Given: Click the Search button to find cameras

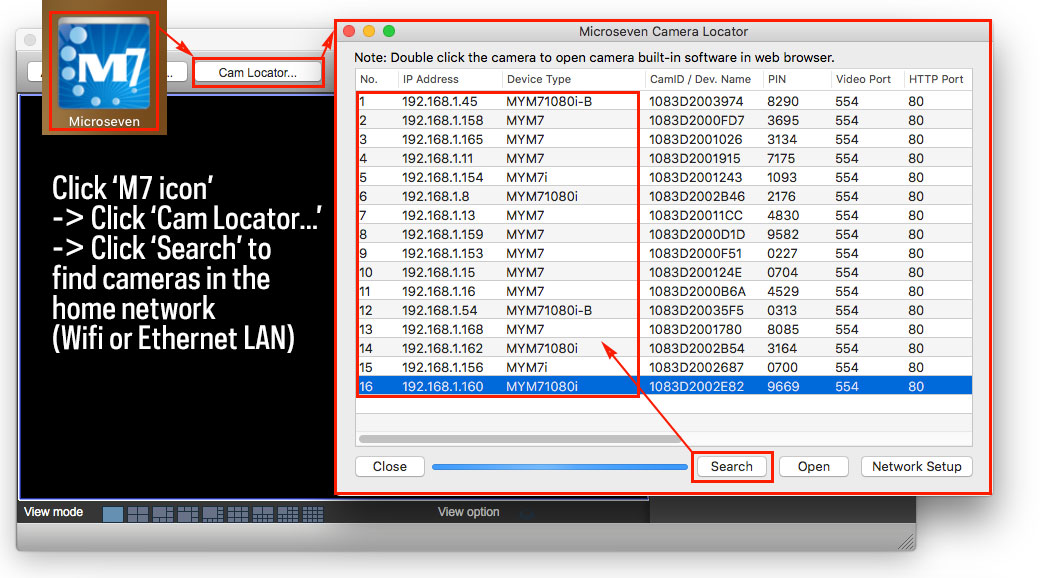Looking at the screenshot, I should [732, 466].
